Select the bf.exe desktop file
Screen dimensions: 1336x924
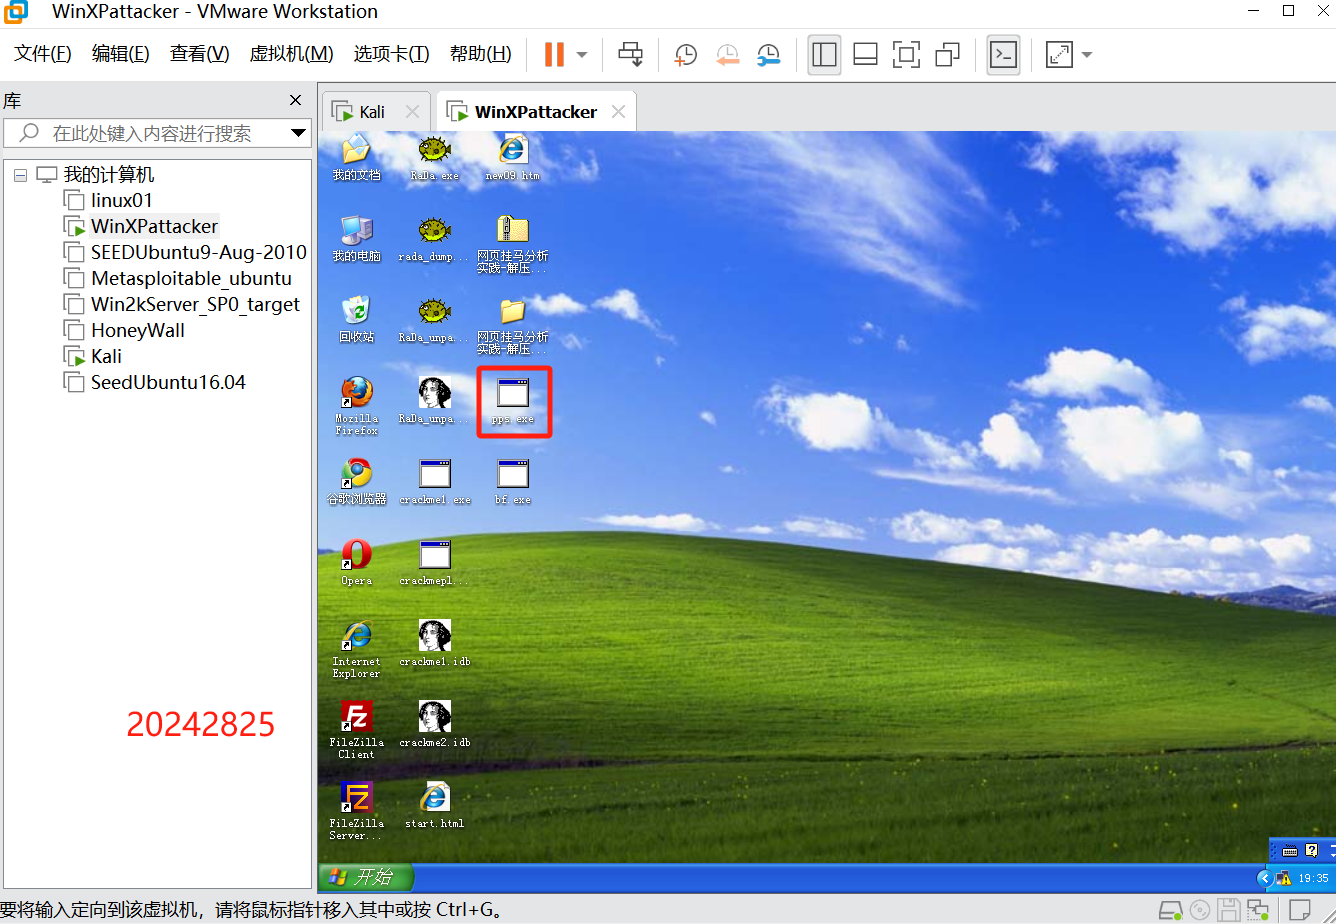coord(513,481)
